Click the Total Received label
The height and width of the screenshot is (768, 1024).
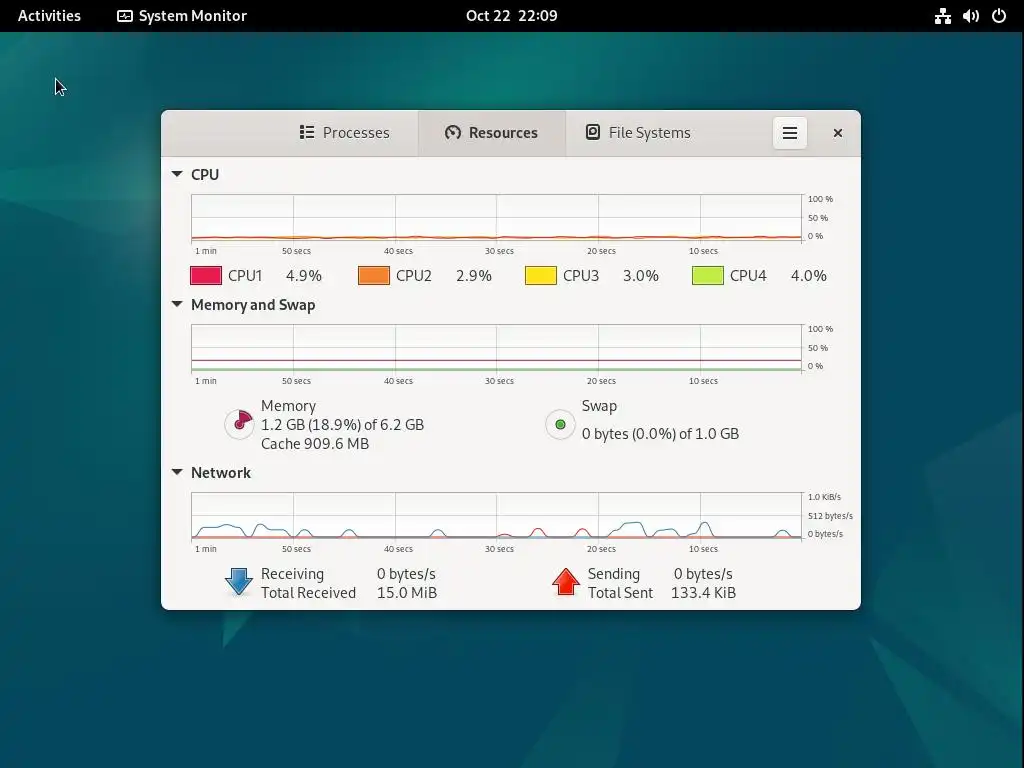pos(308,592)
